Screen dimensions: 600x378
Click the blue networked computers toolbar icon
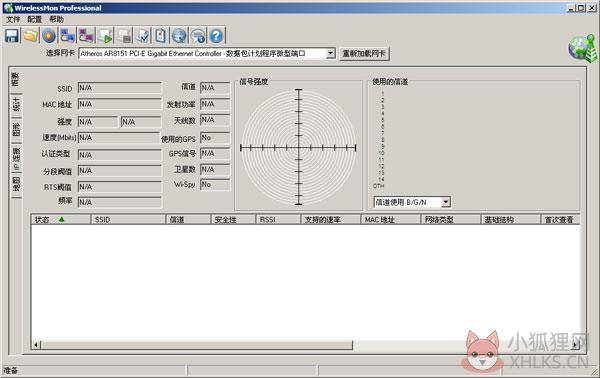(68, 36)
